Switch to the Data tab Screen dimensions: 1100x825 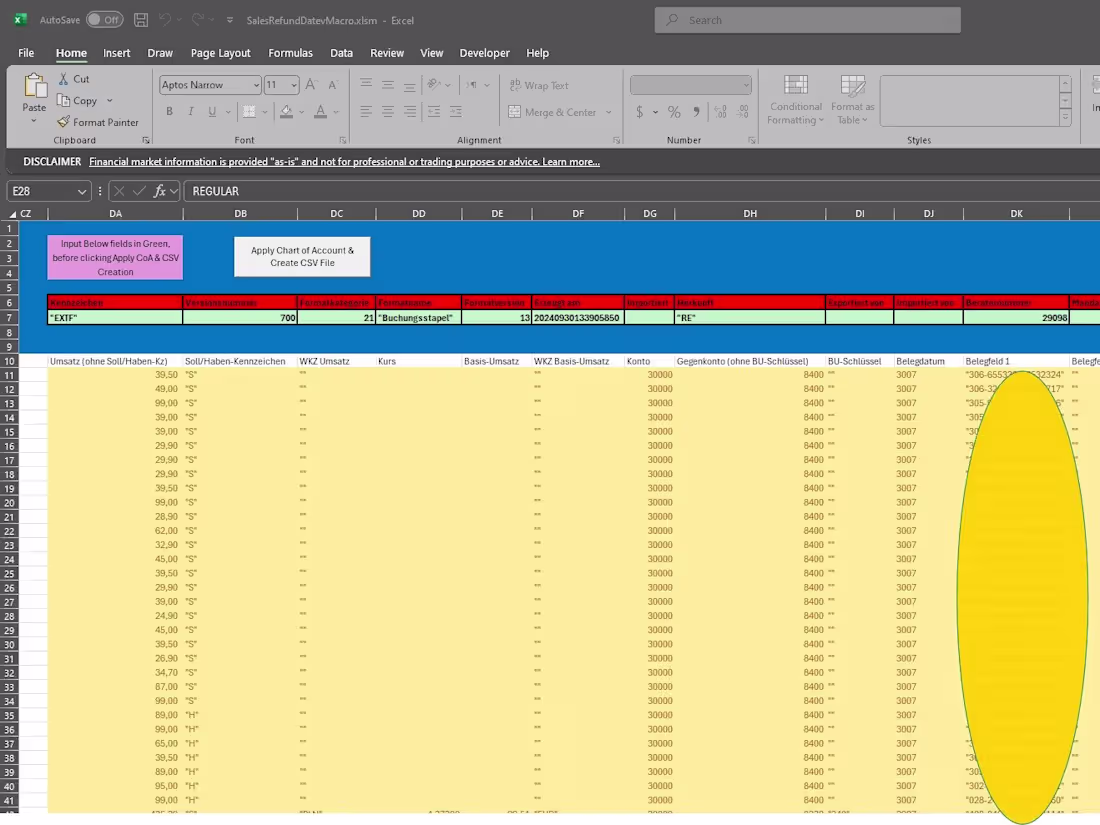[x=341, y=53]
